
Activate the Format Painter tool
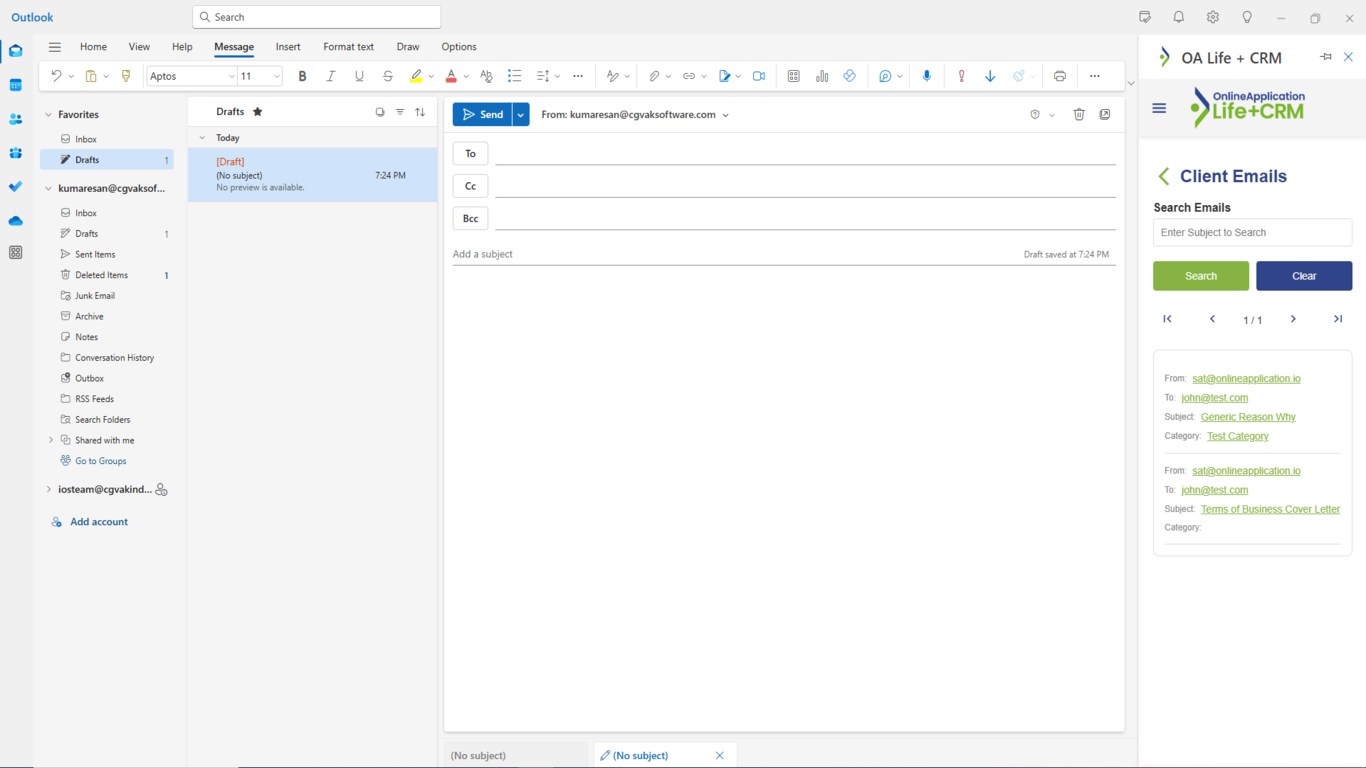(x=126, y=76)
